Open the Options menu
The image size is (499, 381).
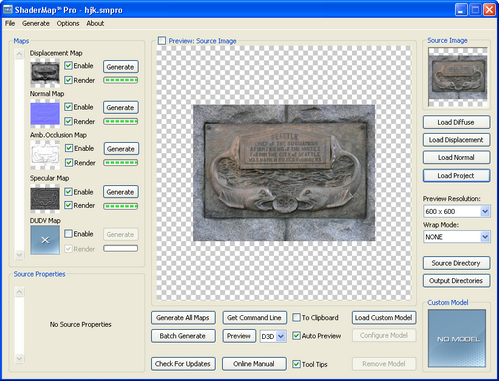point(68,23)
